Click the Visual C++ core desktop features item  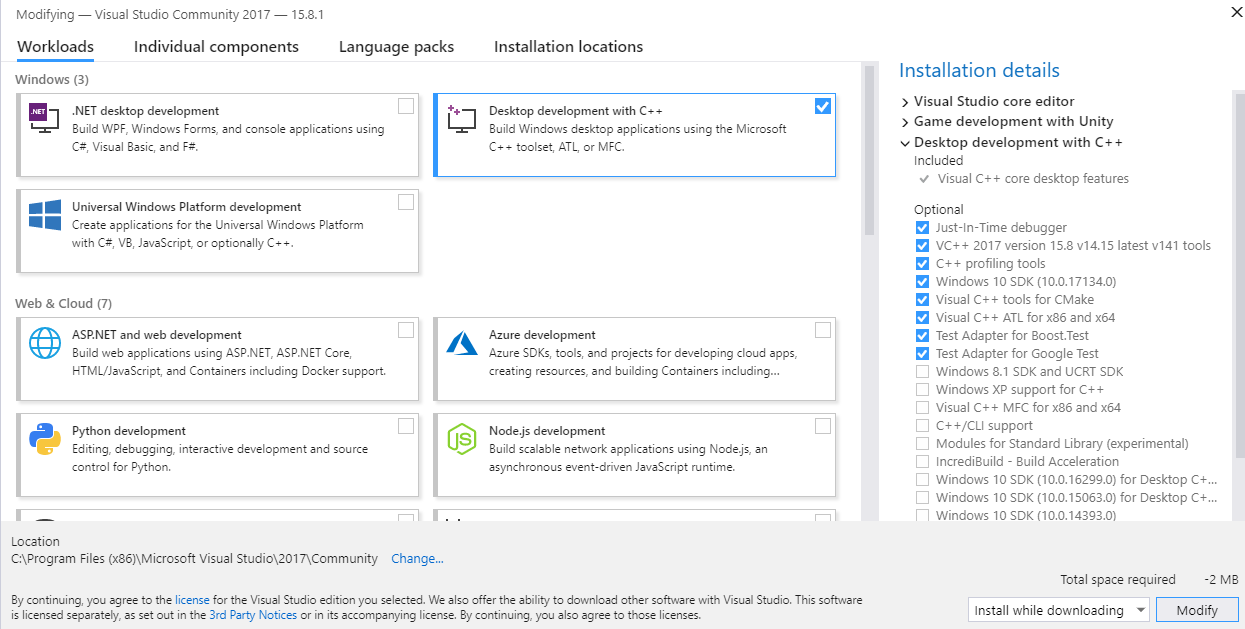(x=1033, y=179)
